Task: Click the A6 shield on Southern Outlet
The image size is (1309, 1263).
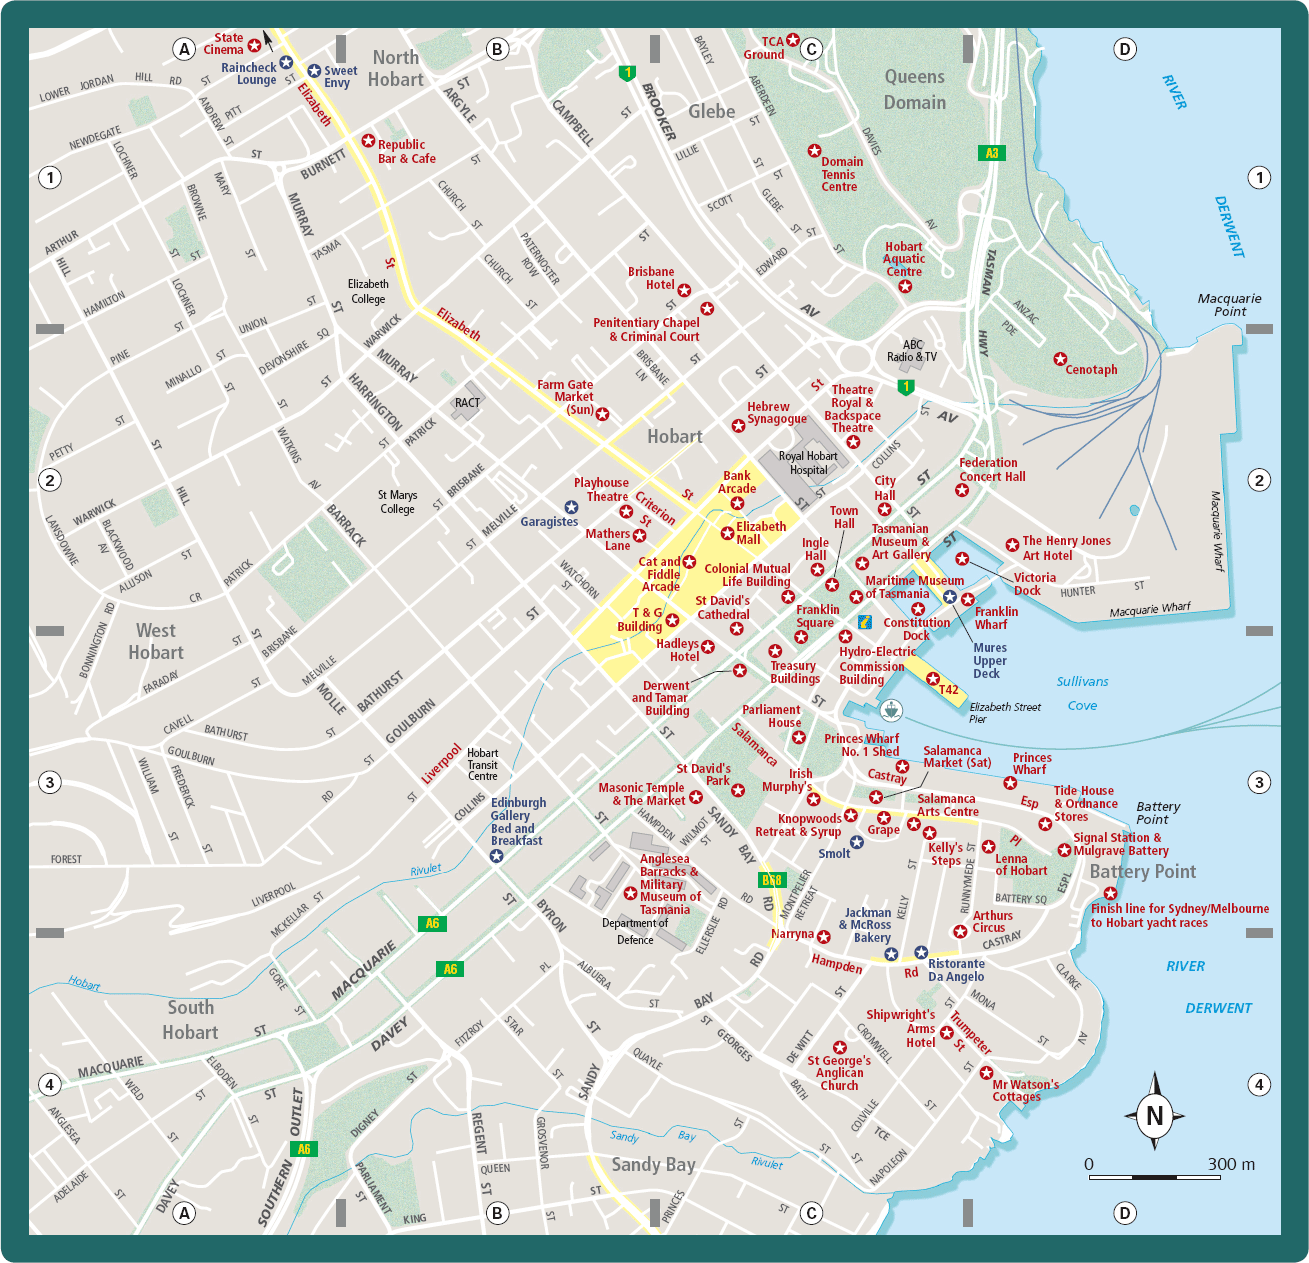Action: [x=304, y=1149]
